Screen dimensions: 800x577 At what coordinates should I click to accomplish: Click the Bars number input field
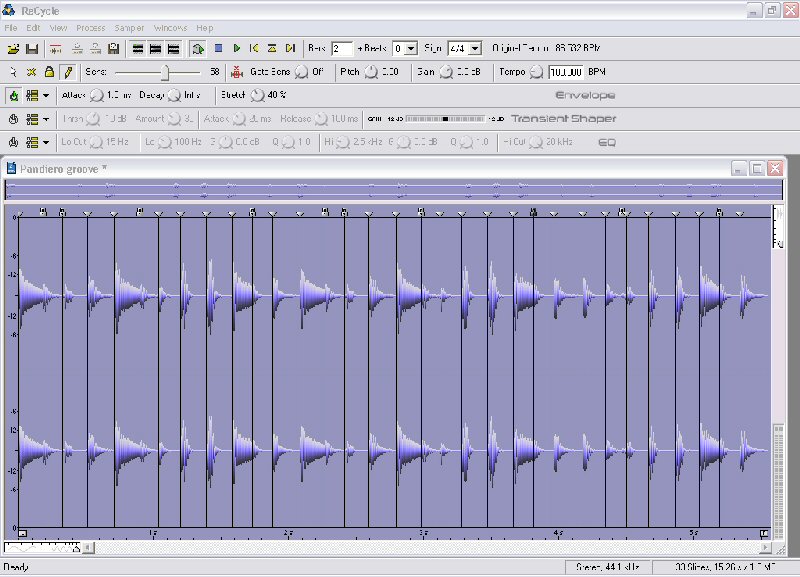point(342,48)
